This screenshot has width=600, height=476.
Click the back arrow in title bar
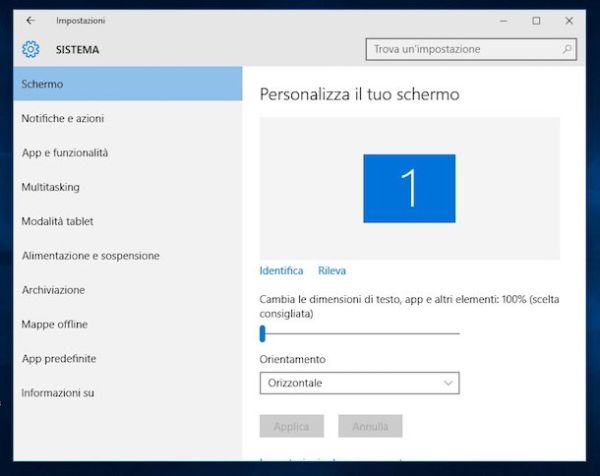(x=30, y=20)
